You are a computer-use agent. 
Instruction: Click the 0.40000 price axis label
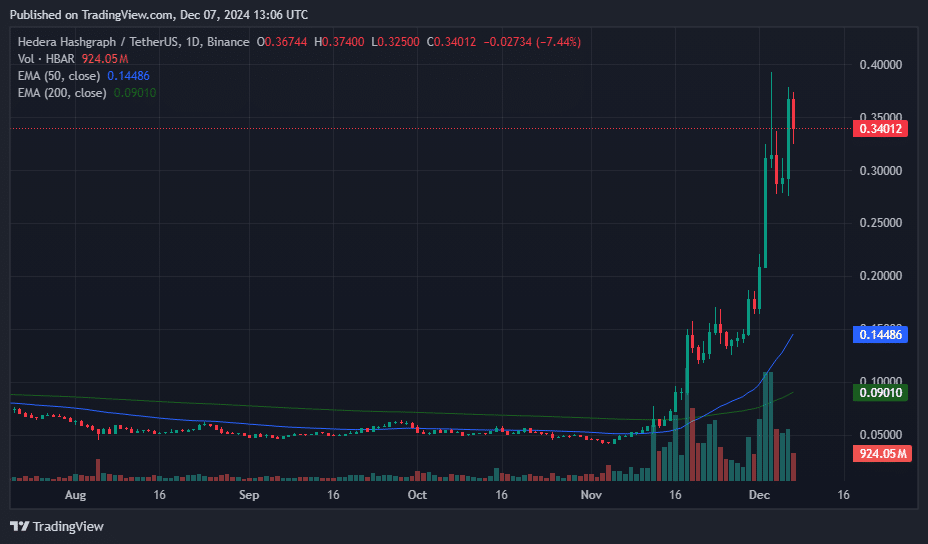click(880, 65)
